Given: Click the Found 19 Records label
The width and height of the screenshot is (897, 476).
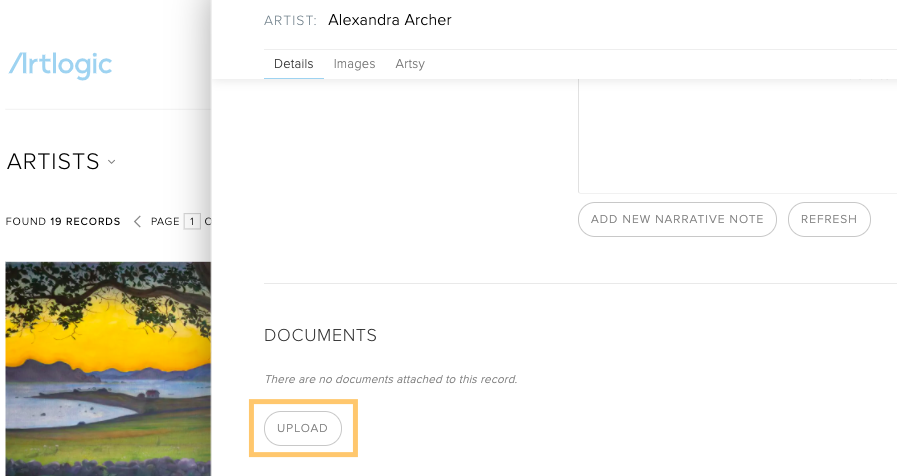Looking at the screenshot, I should 63,221.
